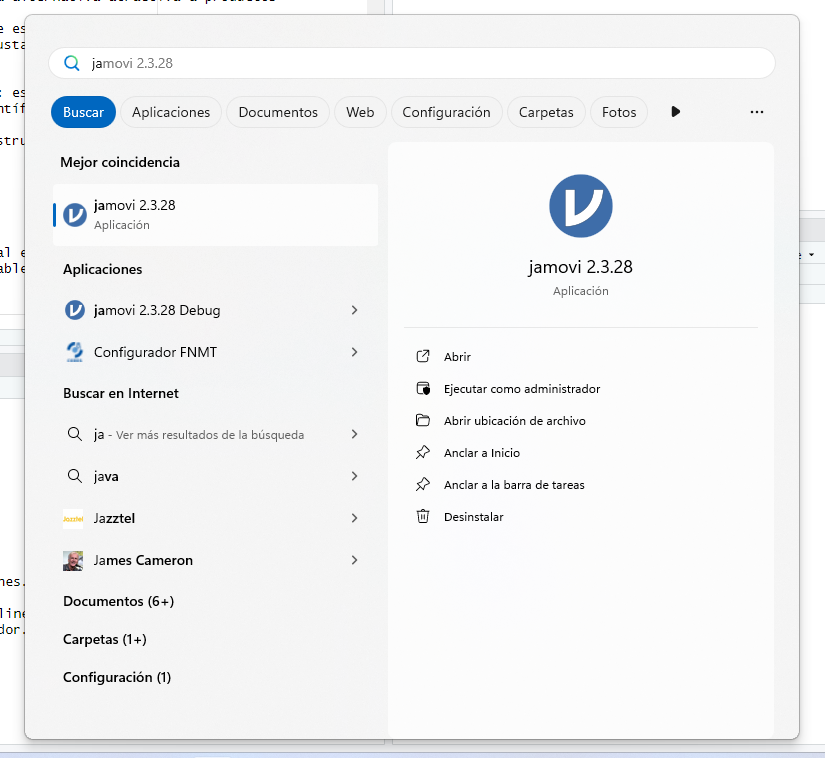Click the large jamovi logo in preview pane

tap(580, 206)
